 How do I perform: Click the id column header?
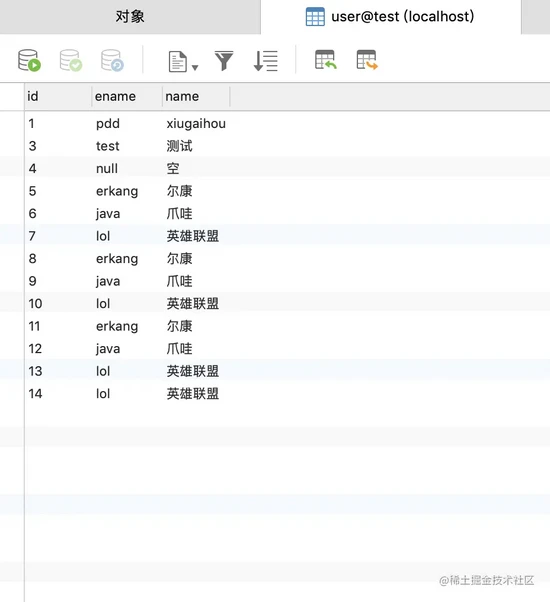[x=58, y=96]
